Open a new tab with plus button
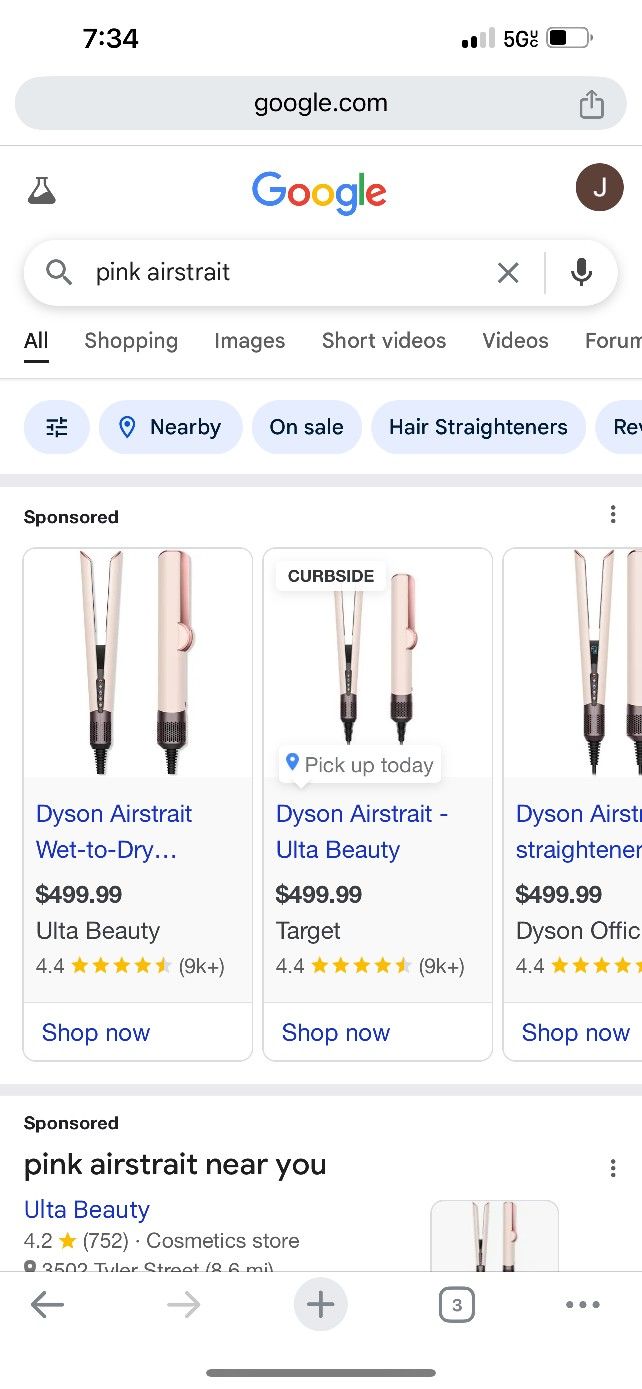Viewport: 642px width, 1389px height. point(320,1304)
